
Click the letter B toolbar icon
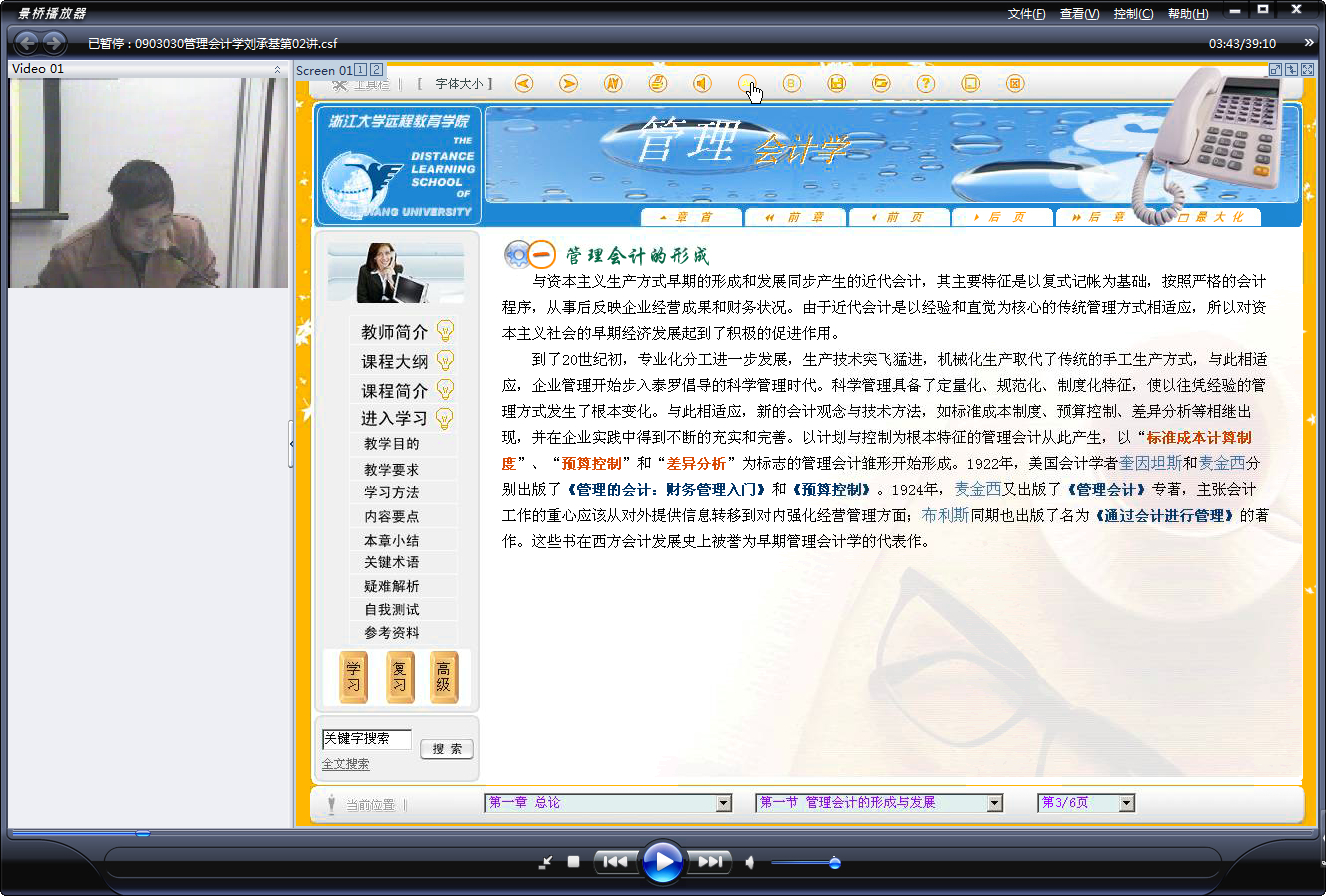pyautogui.click(x=792, y=83)
